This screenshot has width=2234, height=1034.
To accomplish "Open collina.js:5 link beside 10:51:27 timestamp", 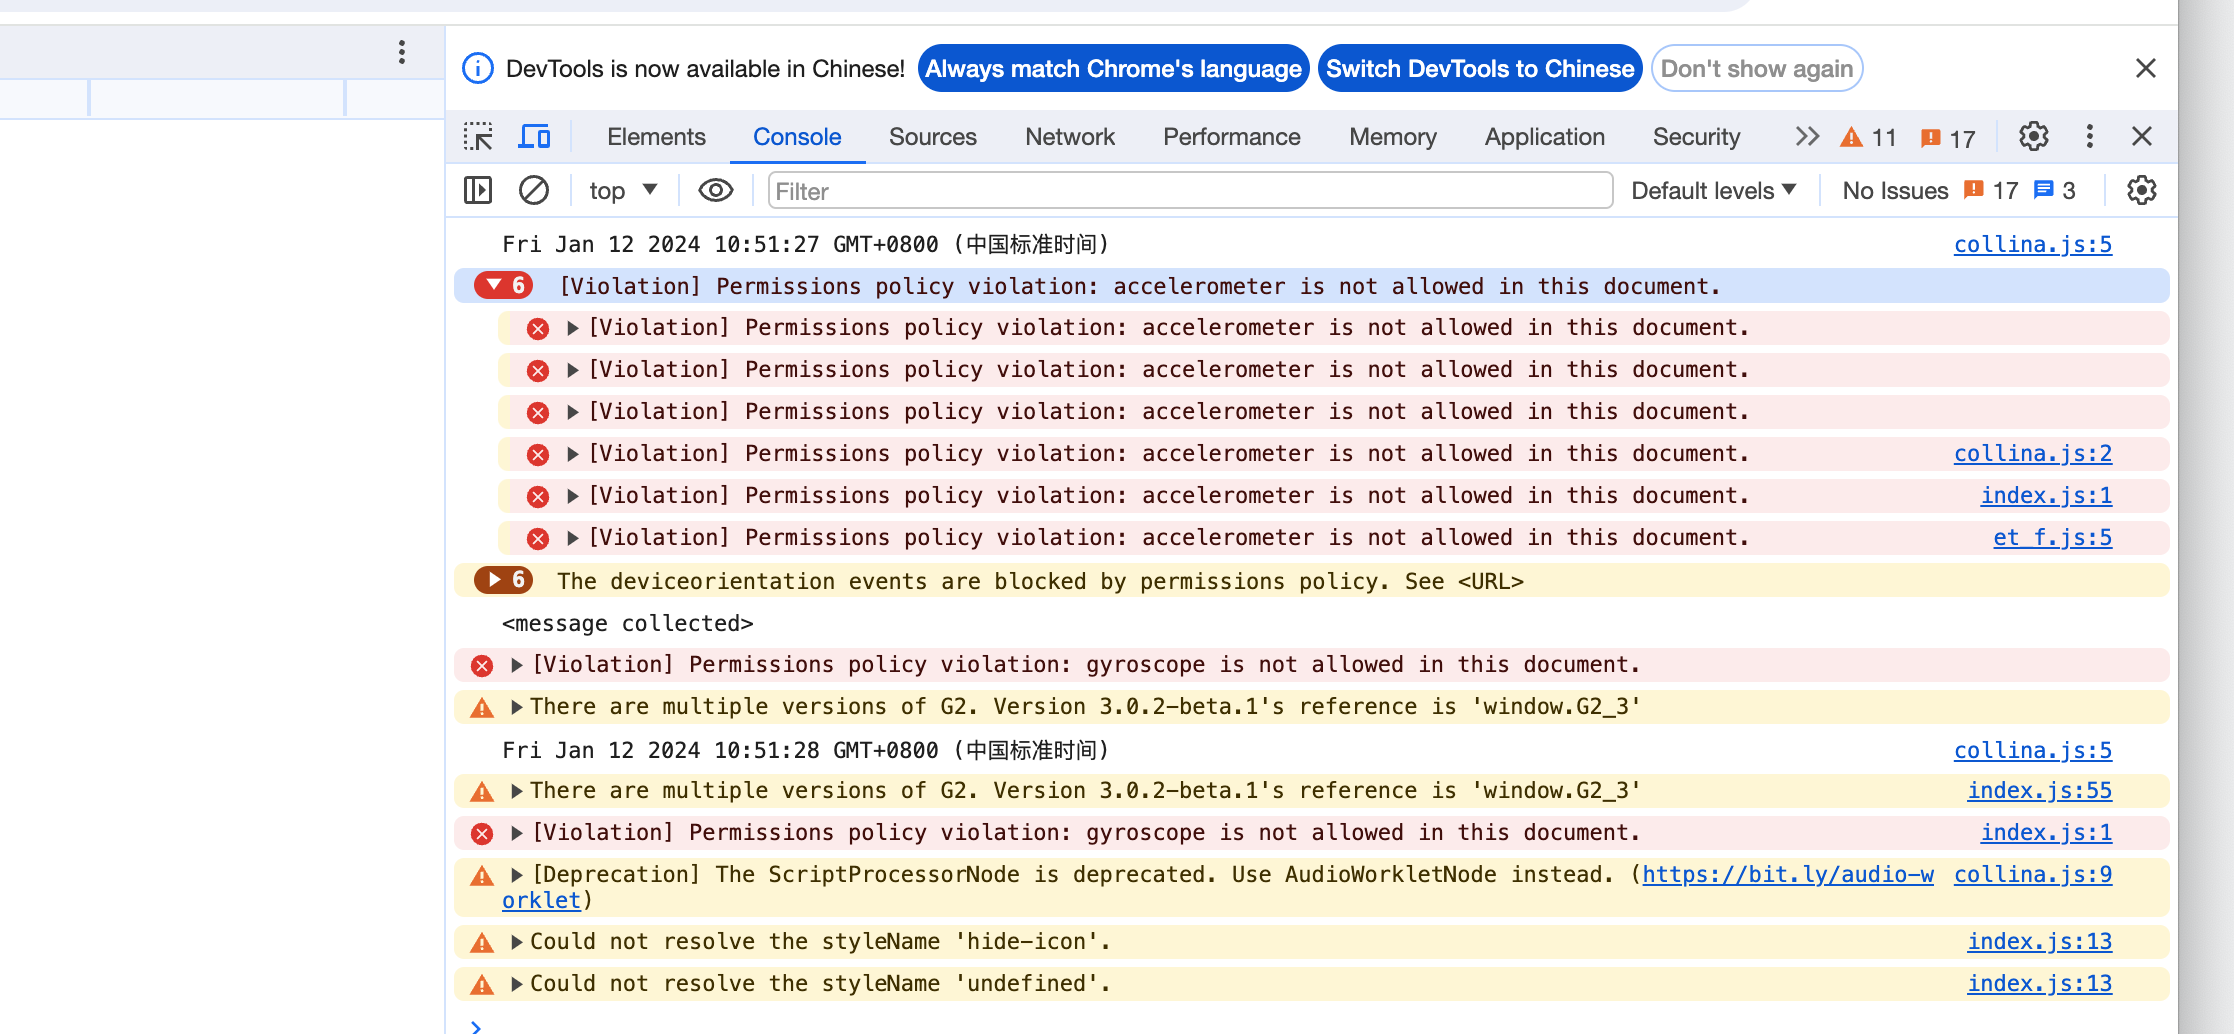I will 2033,244.
